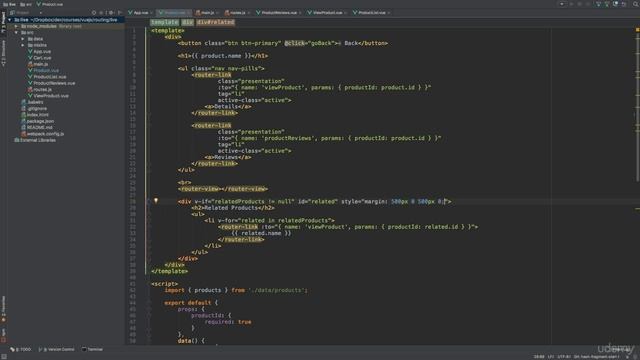Image resolution: width=640 pixels, height=360 pixels.
Task: Click the LF line separator indicator
Action: (550, 357)
